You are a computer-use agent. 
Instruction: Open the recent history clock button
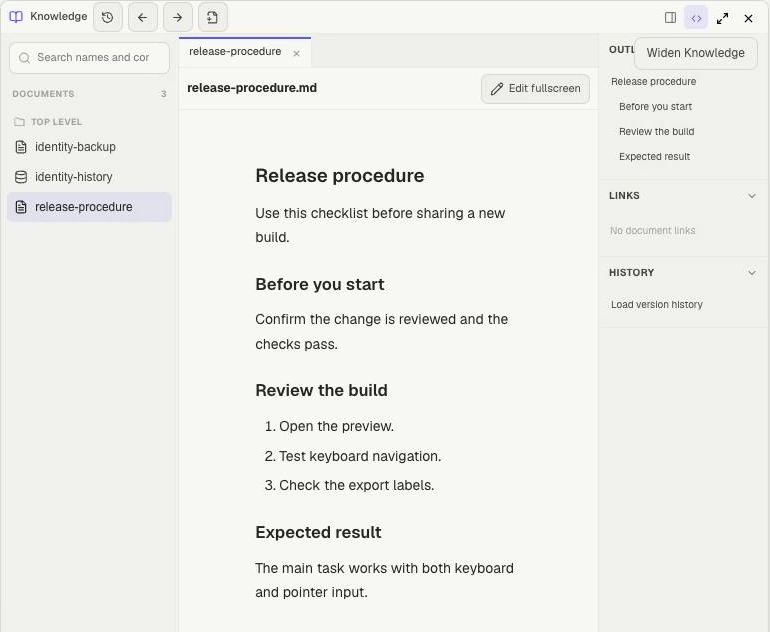(108, 18)
